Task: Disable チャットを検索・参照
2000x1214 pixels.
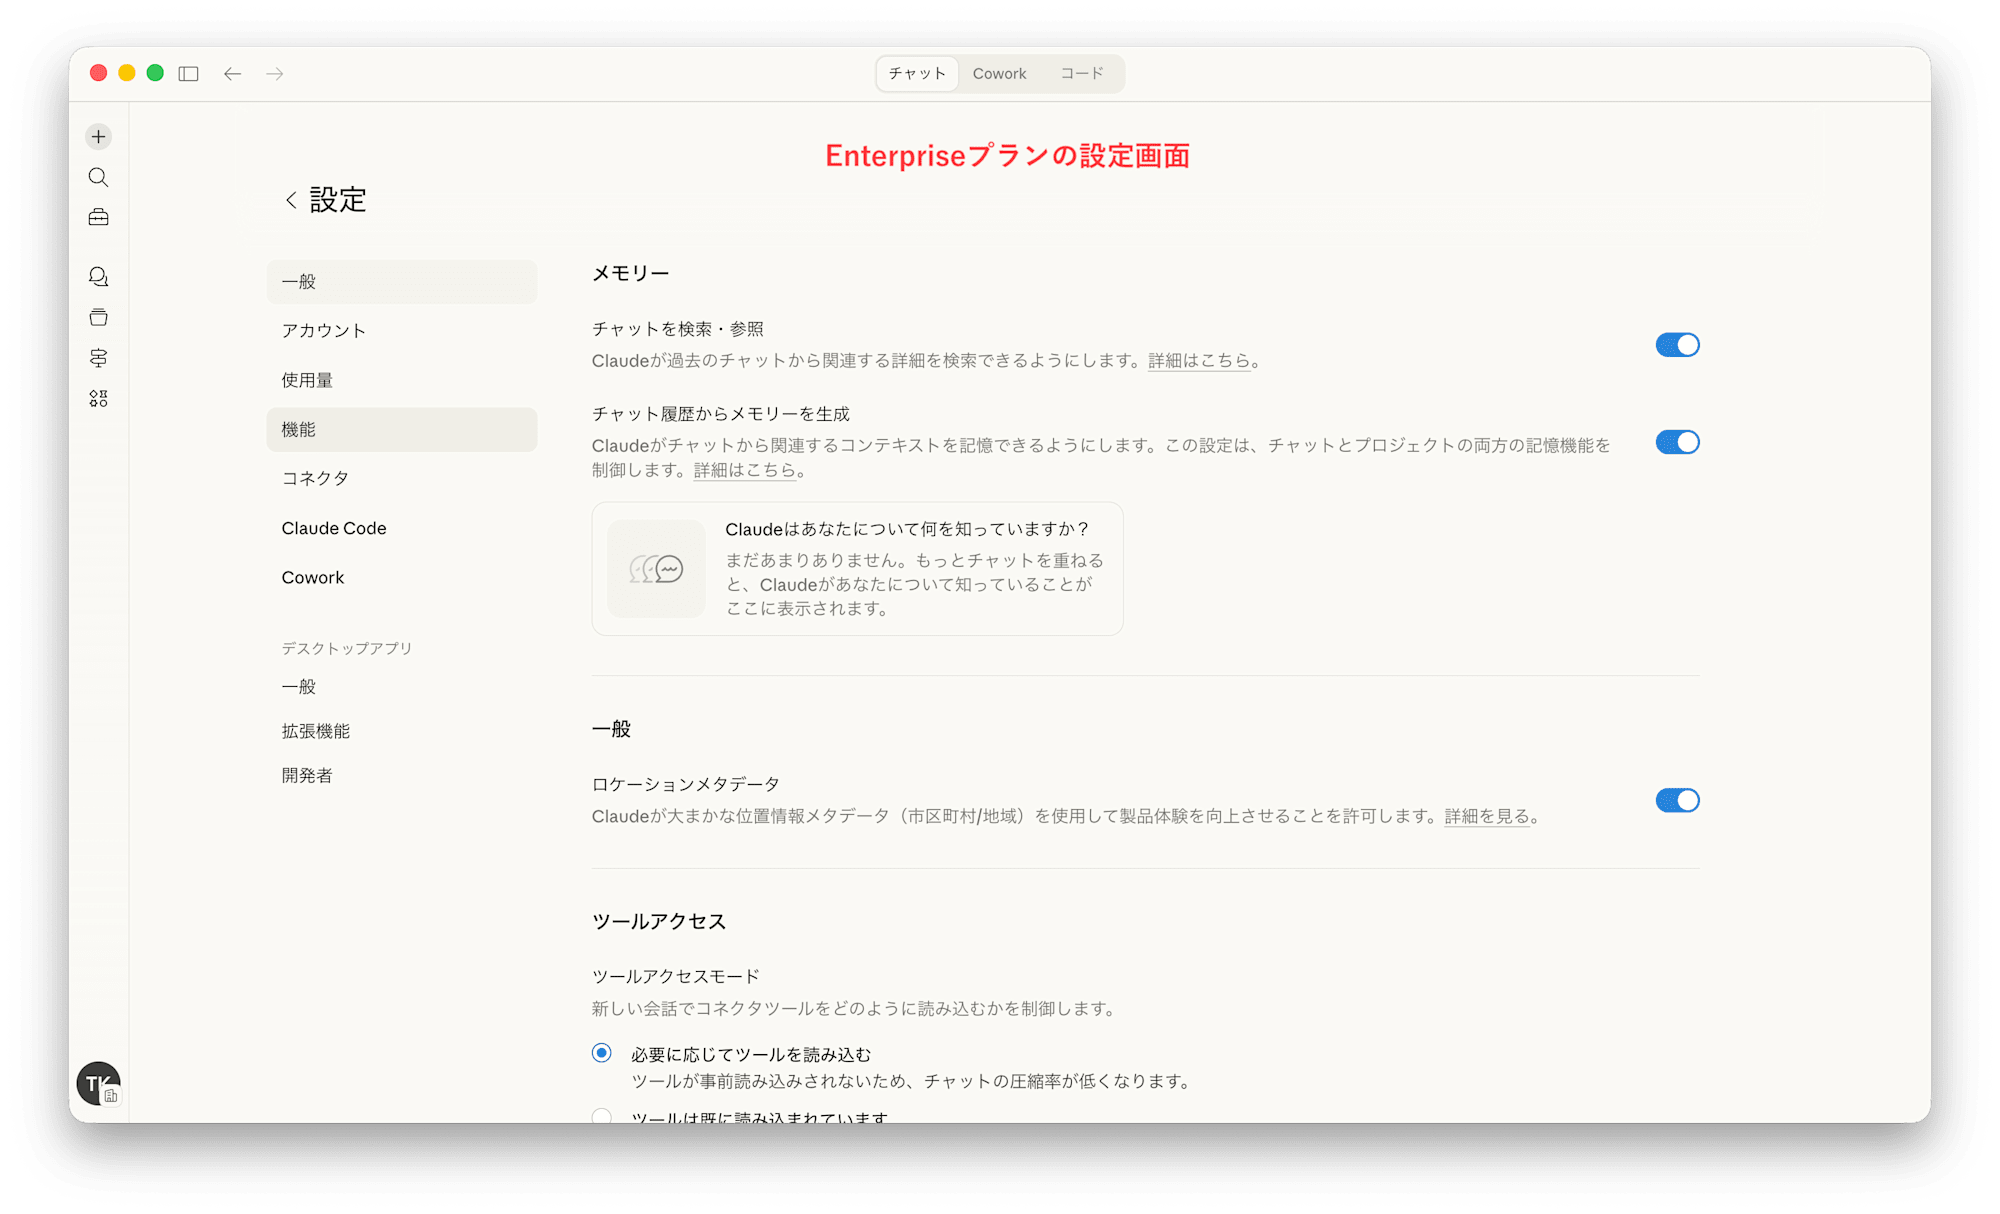Action: (1676, 345)
